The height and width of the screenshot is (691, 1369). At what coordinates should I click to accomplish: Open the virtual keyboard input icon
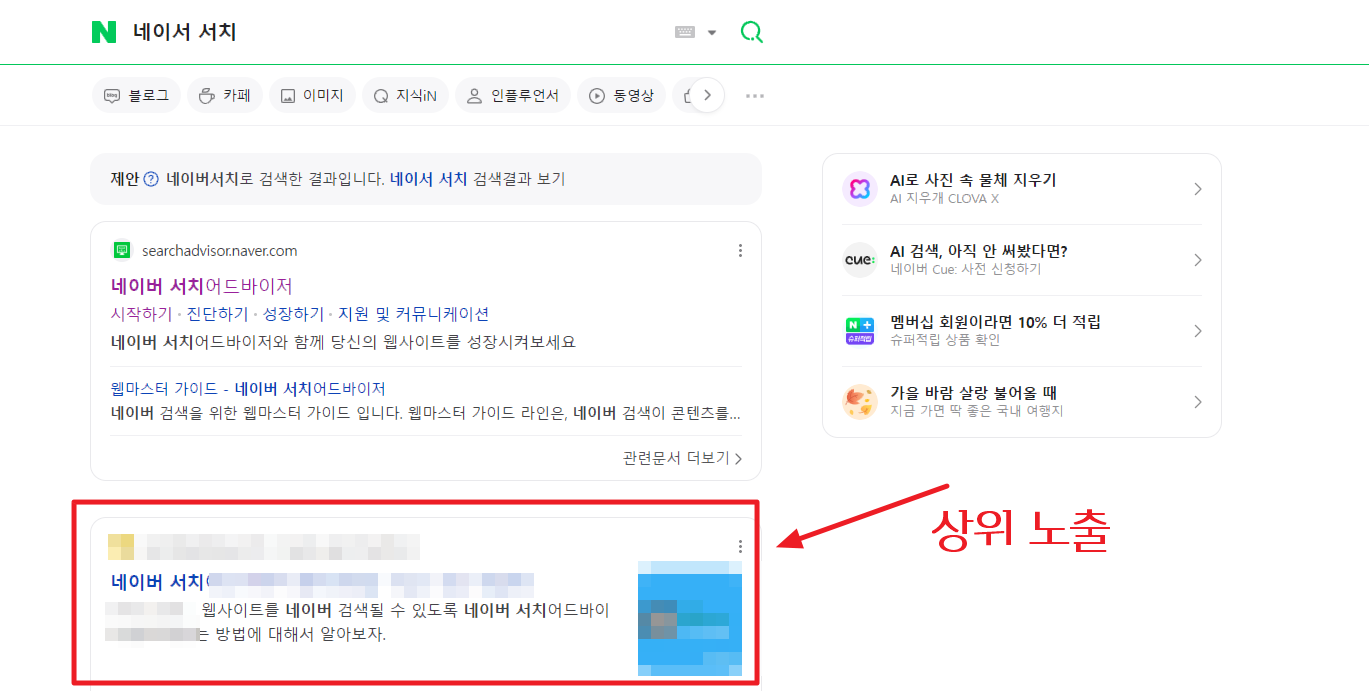(684, 31)
